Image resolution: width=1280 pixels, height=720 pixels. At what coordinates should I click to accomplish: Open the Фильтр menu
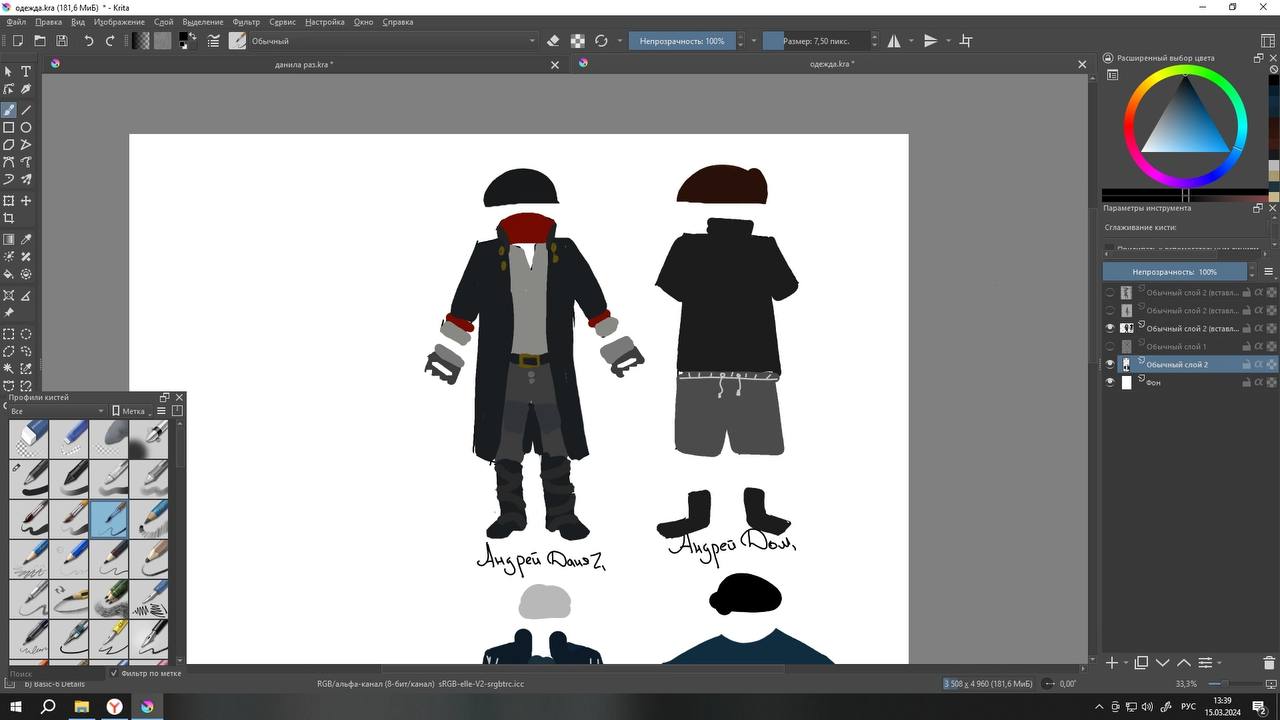(x=245, y=22)
